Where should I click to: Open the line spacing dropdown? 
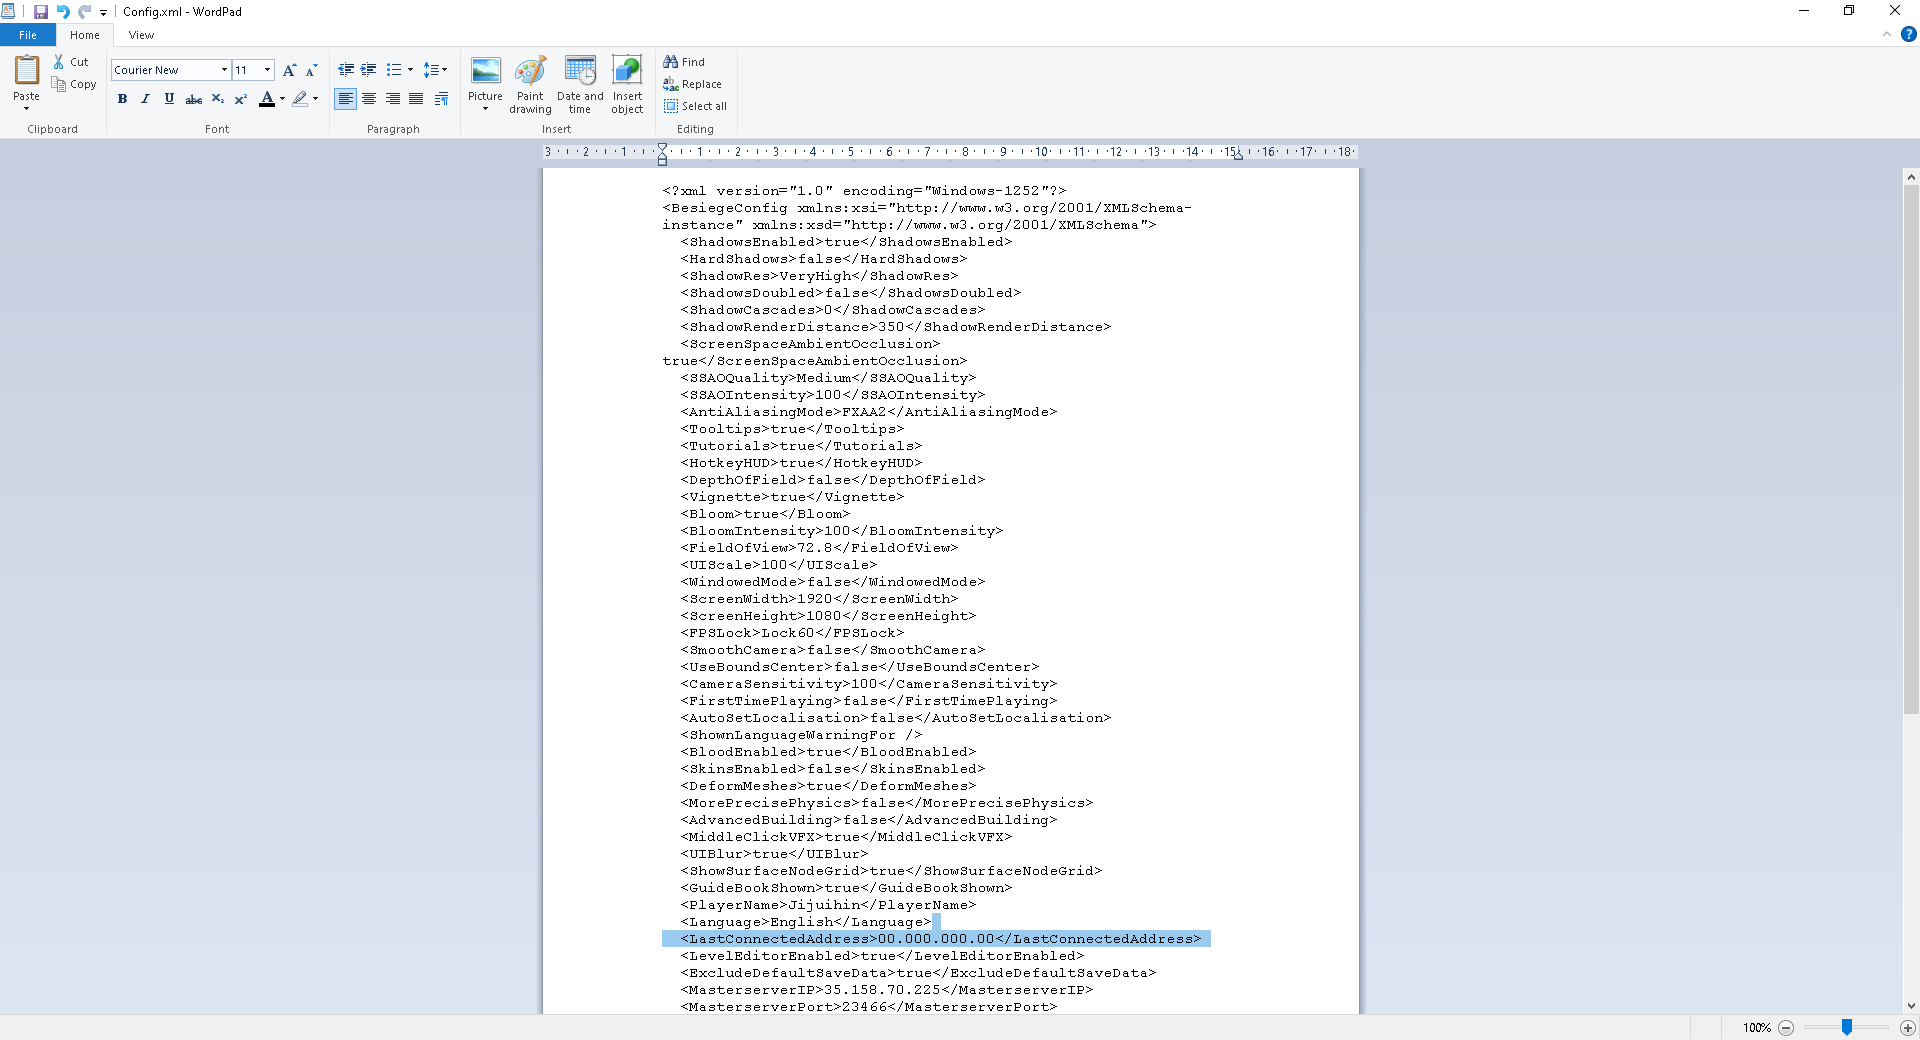435,70
